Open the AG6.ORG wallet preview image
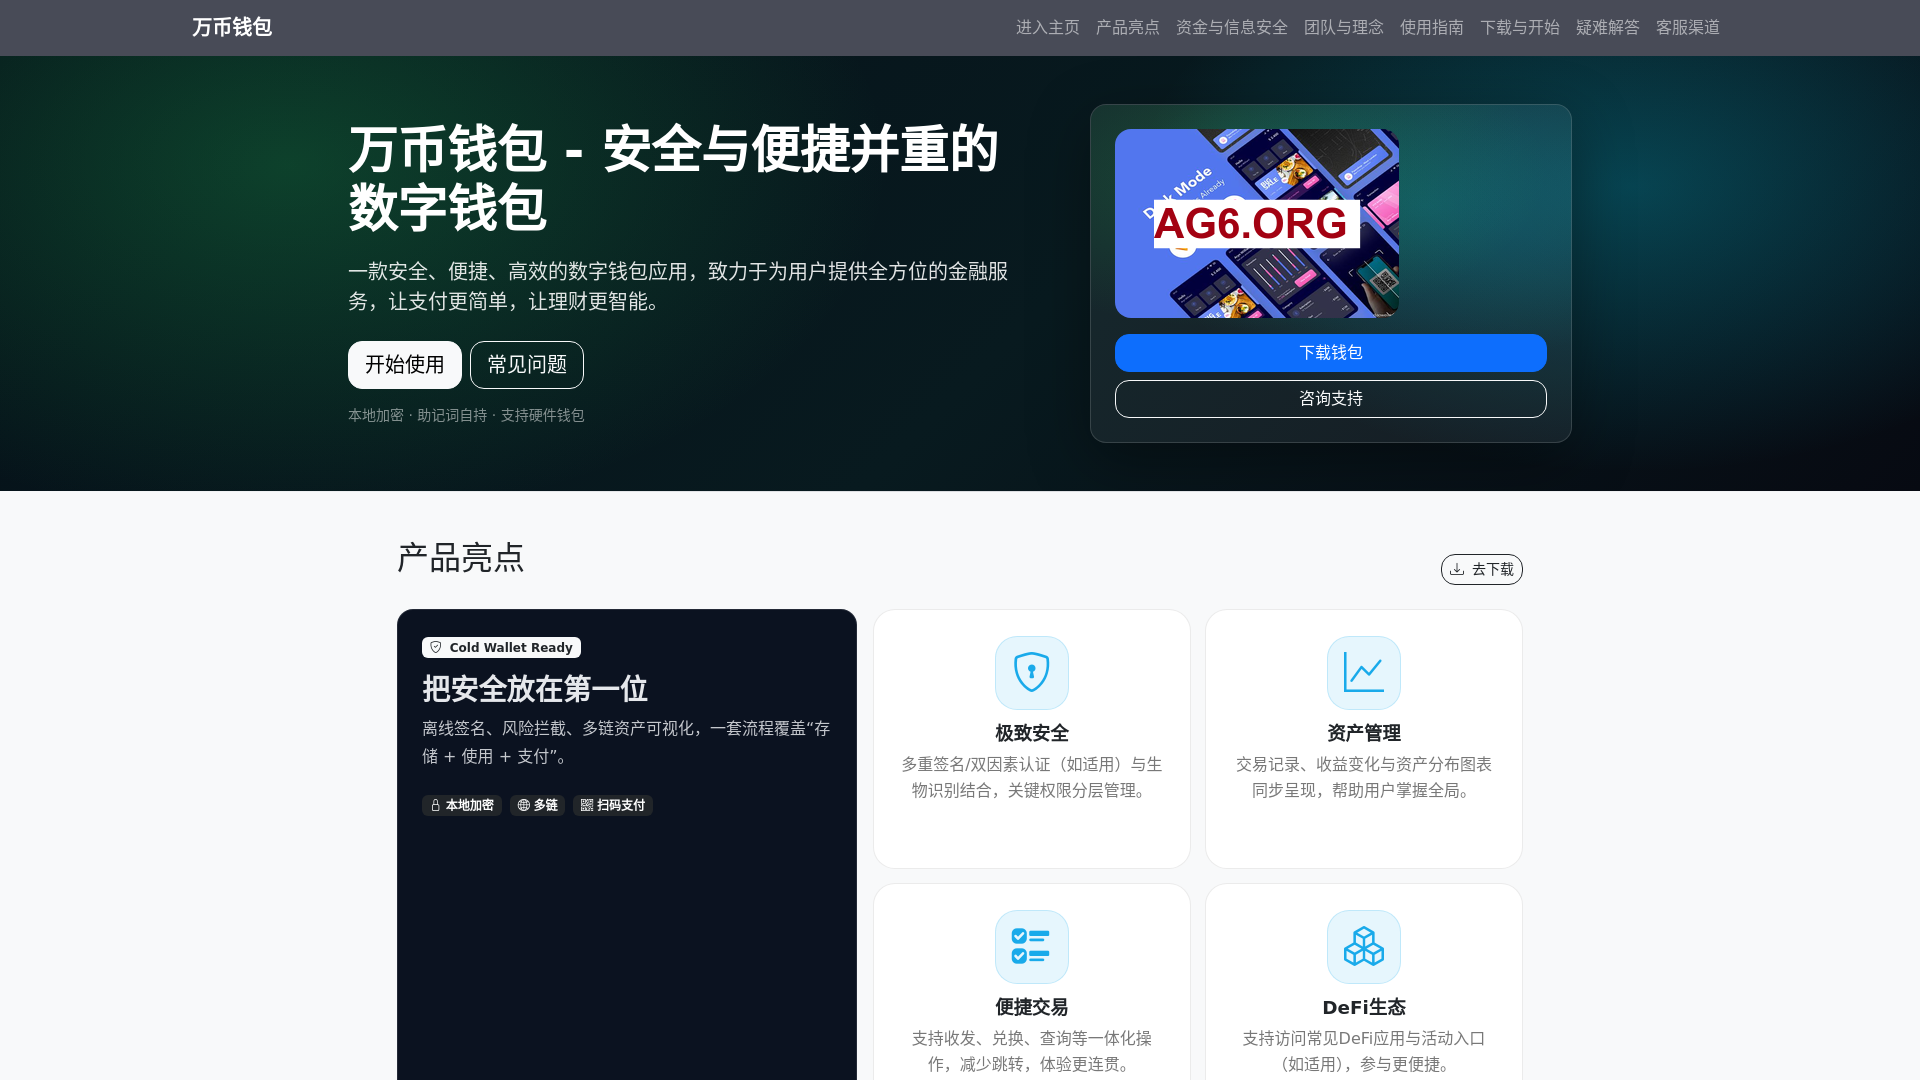The image size is (1920, 1080). [x=1257, y=223]
